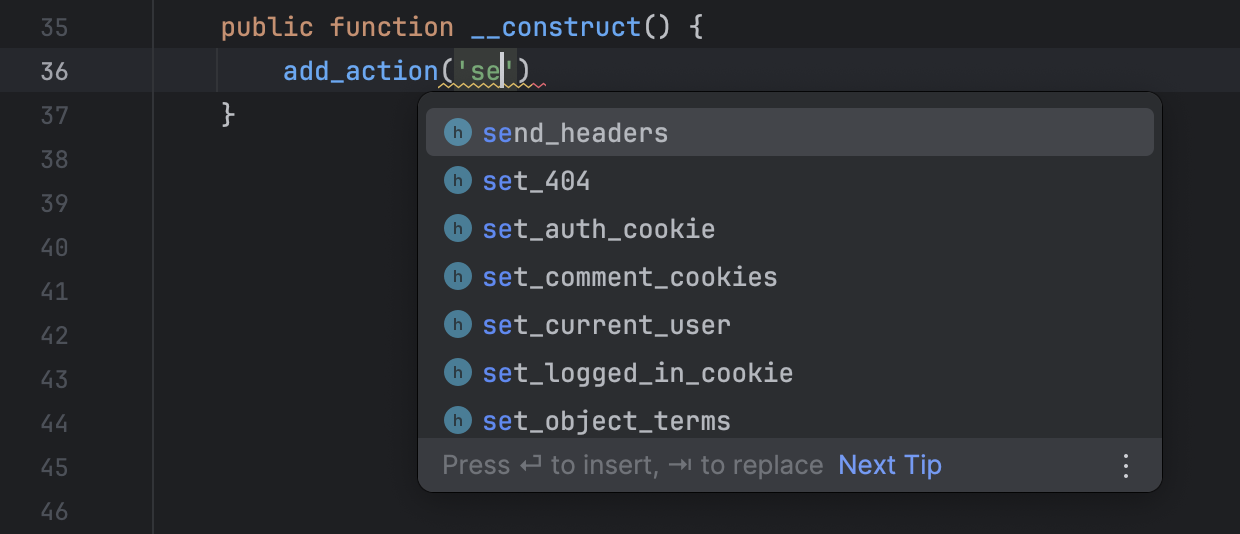The height and width of the screenshot is (534, 1240).
Task: Pick the set_auth_cookie suggestion
Action: (598, 229)
